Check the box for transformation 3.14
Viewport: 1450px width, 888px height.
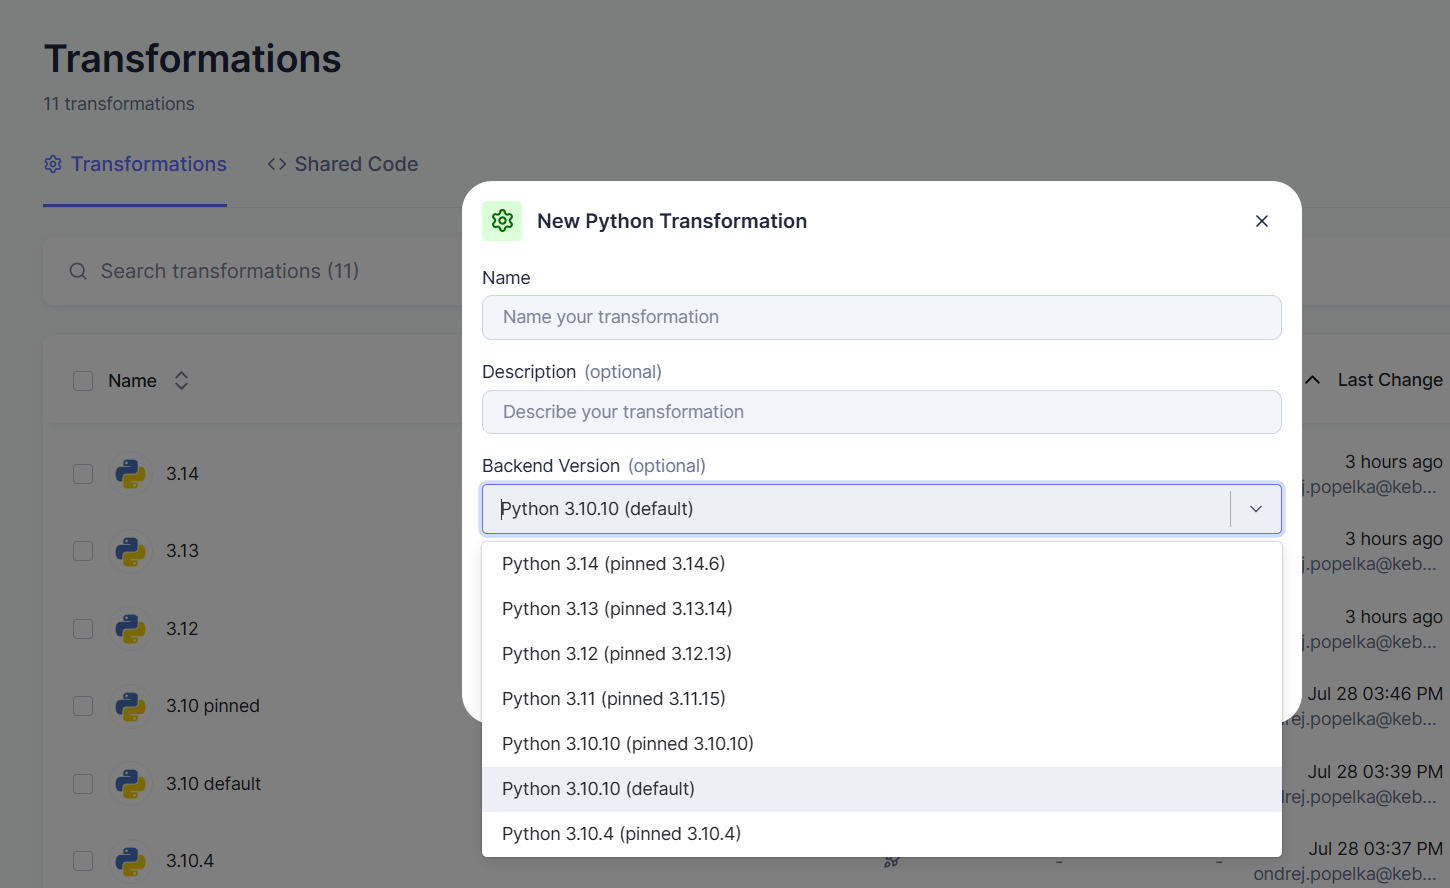pyautogui.click(x=83, y=474)
